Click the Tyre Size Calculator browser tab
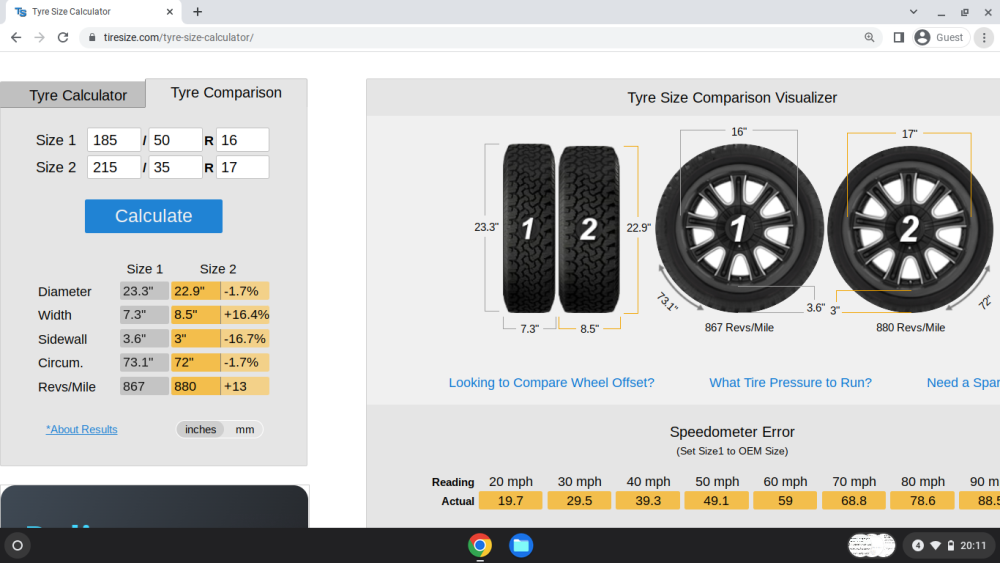 (93, 11)
